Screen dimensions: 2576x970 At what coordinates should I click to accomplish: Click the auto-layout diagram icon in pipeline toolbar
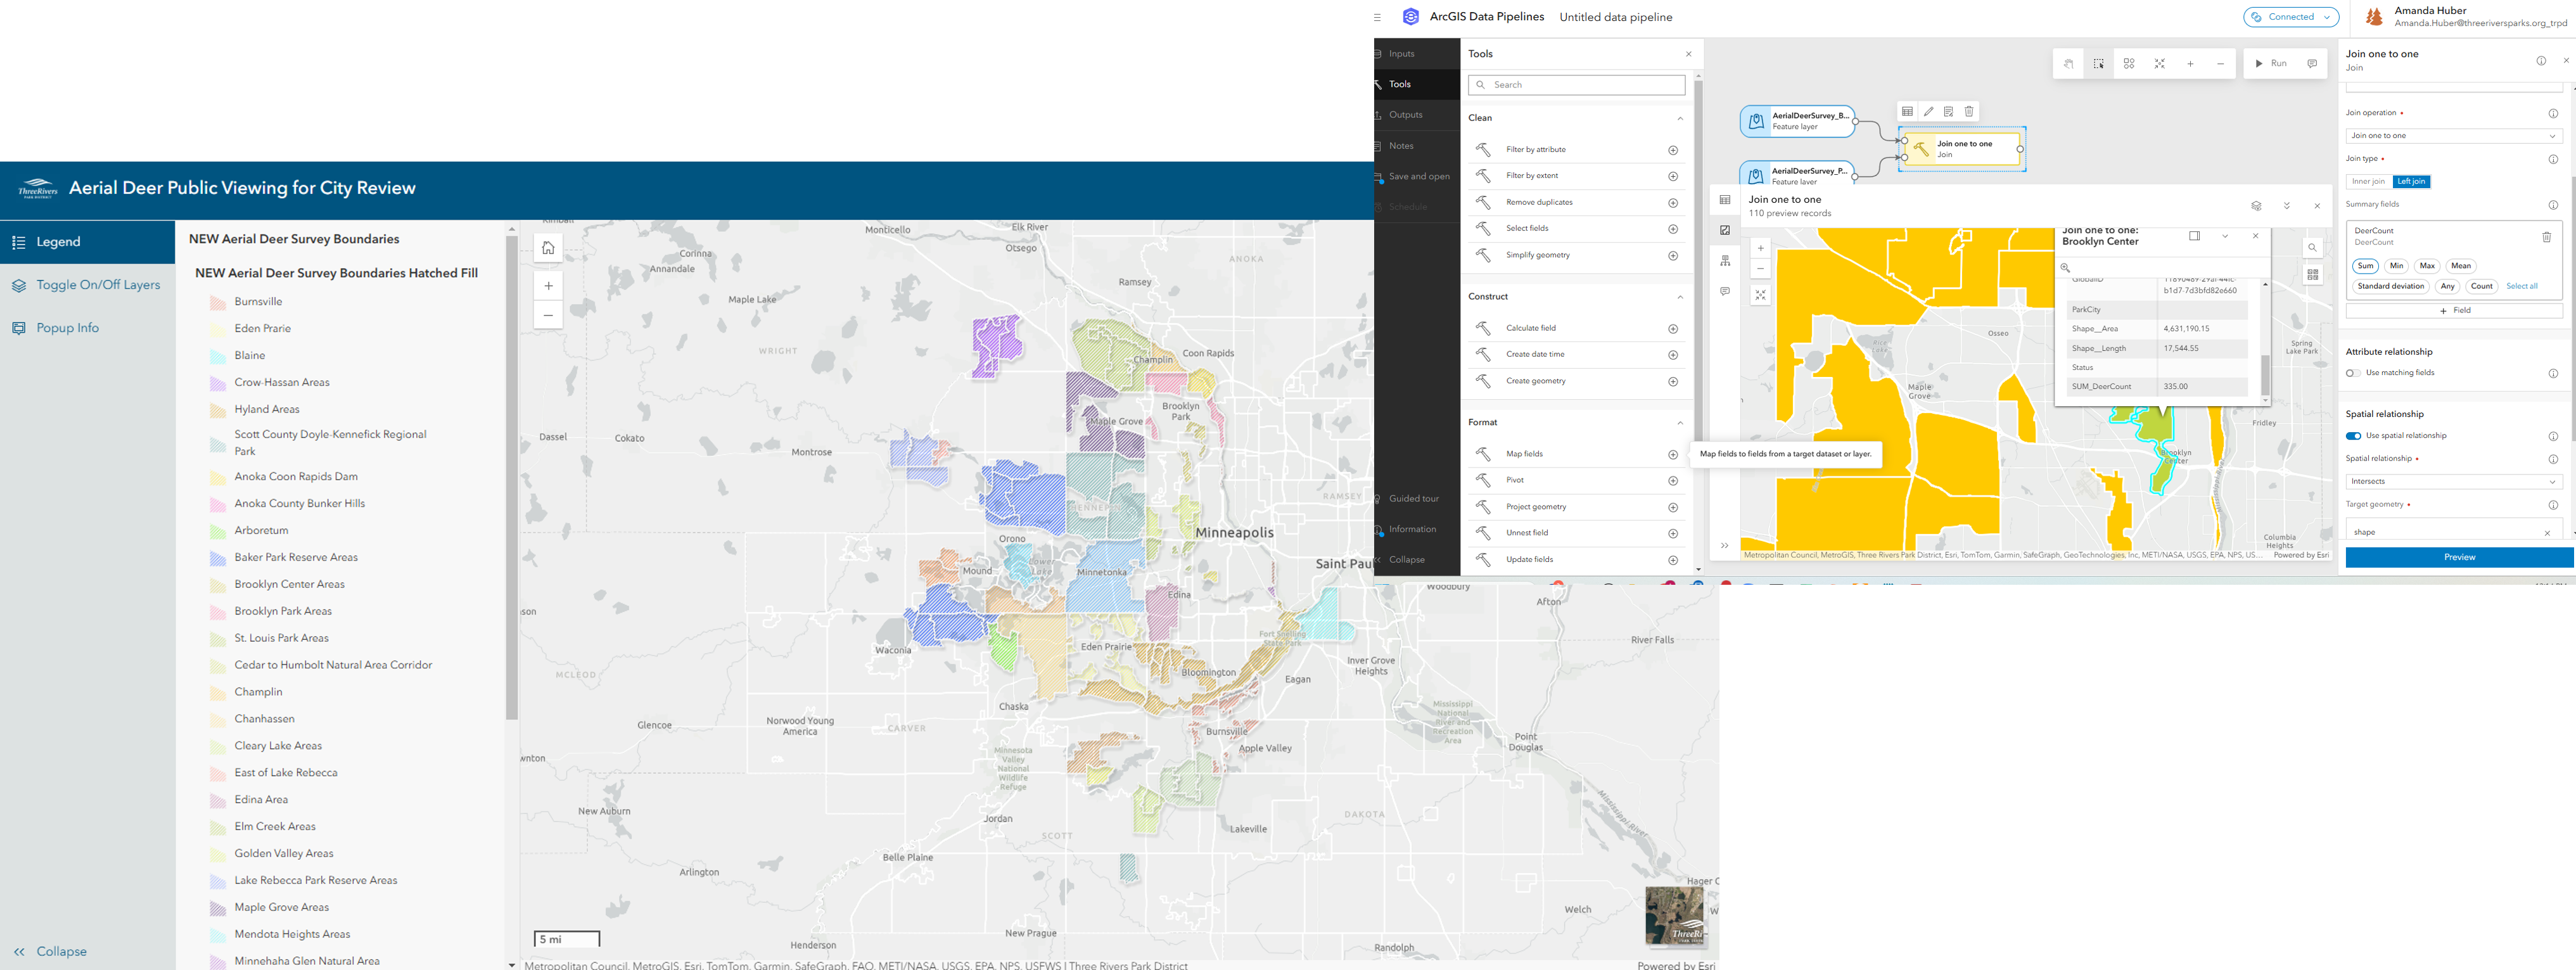2129,63
